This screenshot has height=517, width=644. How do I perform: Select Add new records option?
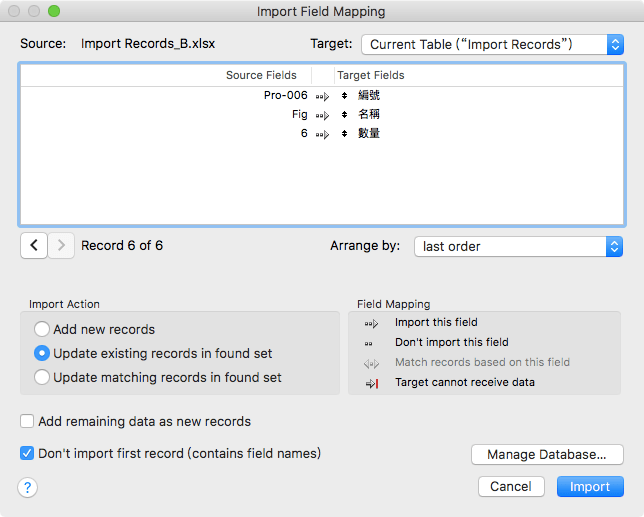tap(42, 329)
